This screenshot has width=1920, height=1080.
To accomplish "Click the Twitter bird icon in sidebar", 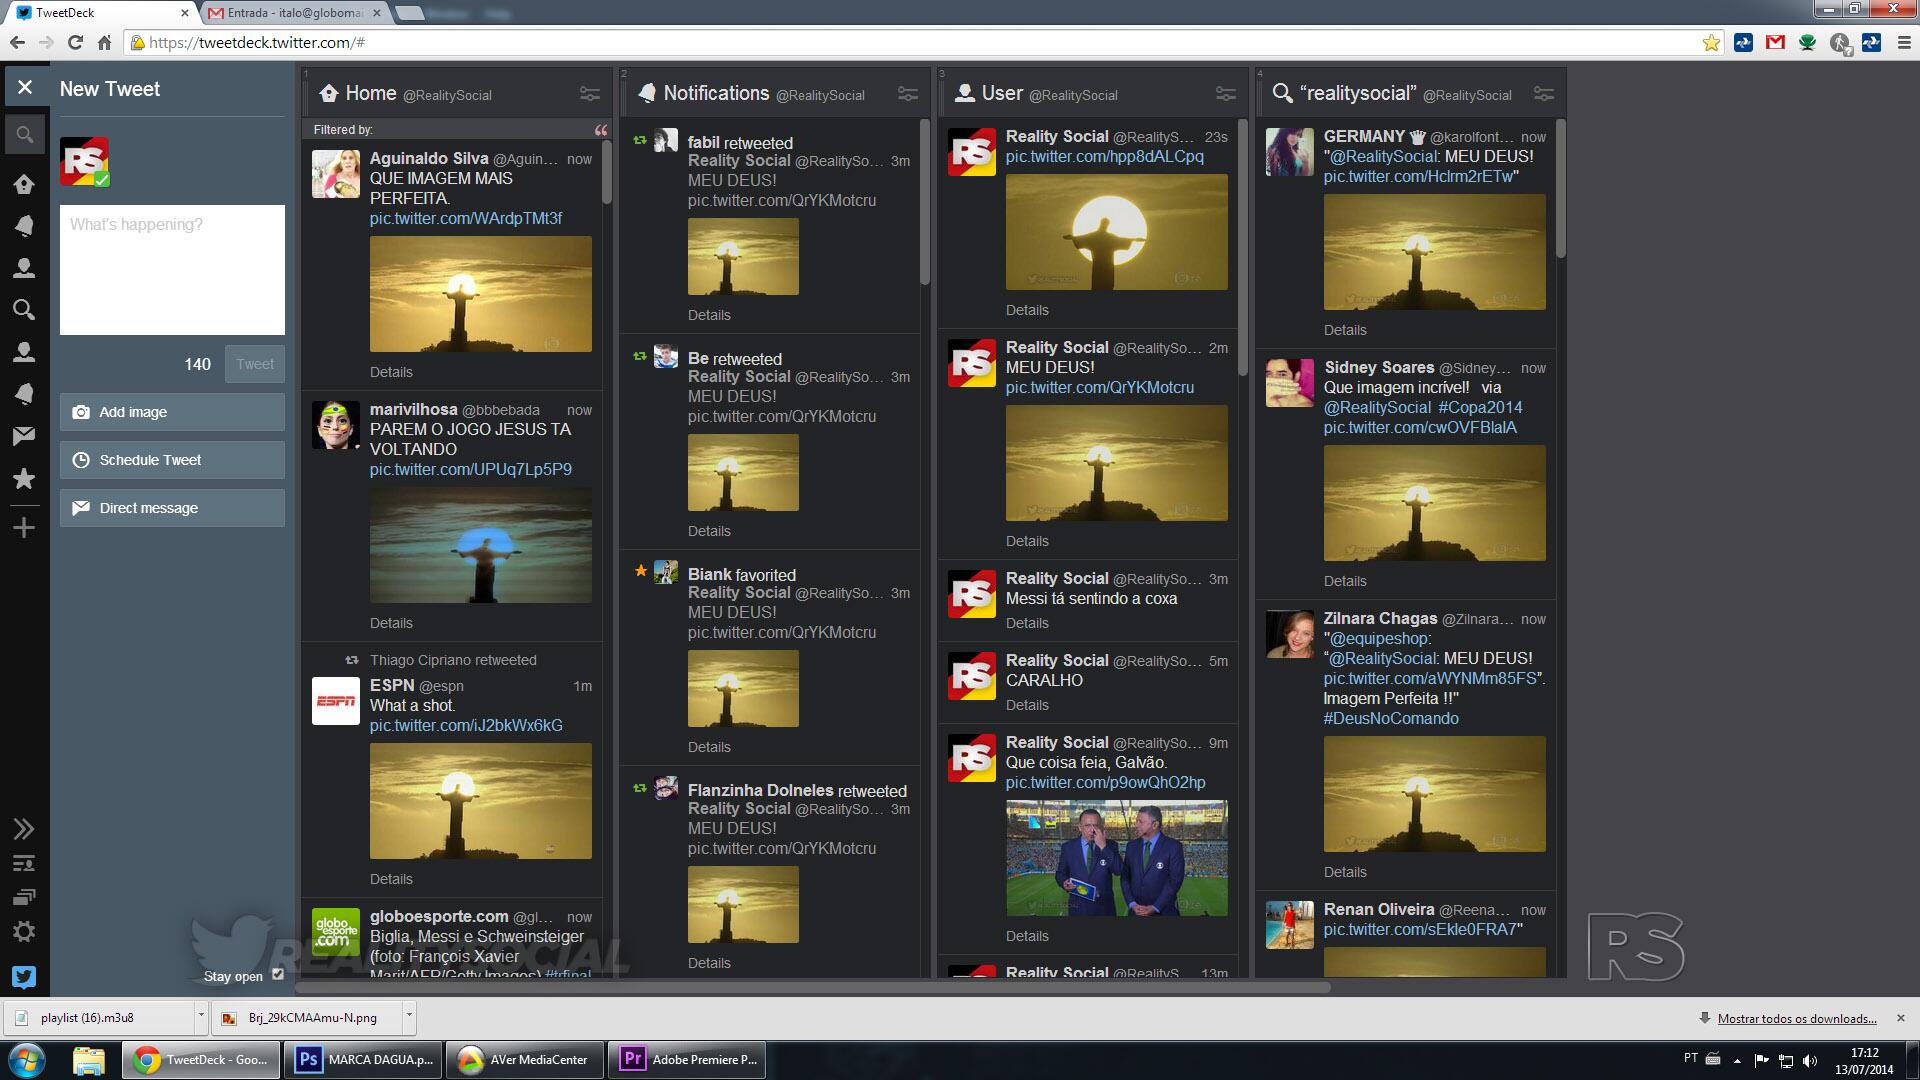I will [x=24, y=977].
